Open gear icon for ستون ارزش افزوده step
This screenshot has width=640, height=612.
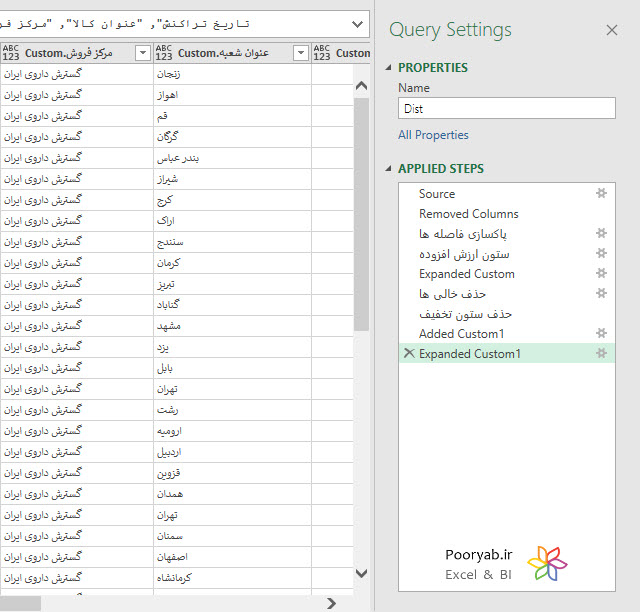tap(601, 253)
